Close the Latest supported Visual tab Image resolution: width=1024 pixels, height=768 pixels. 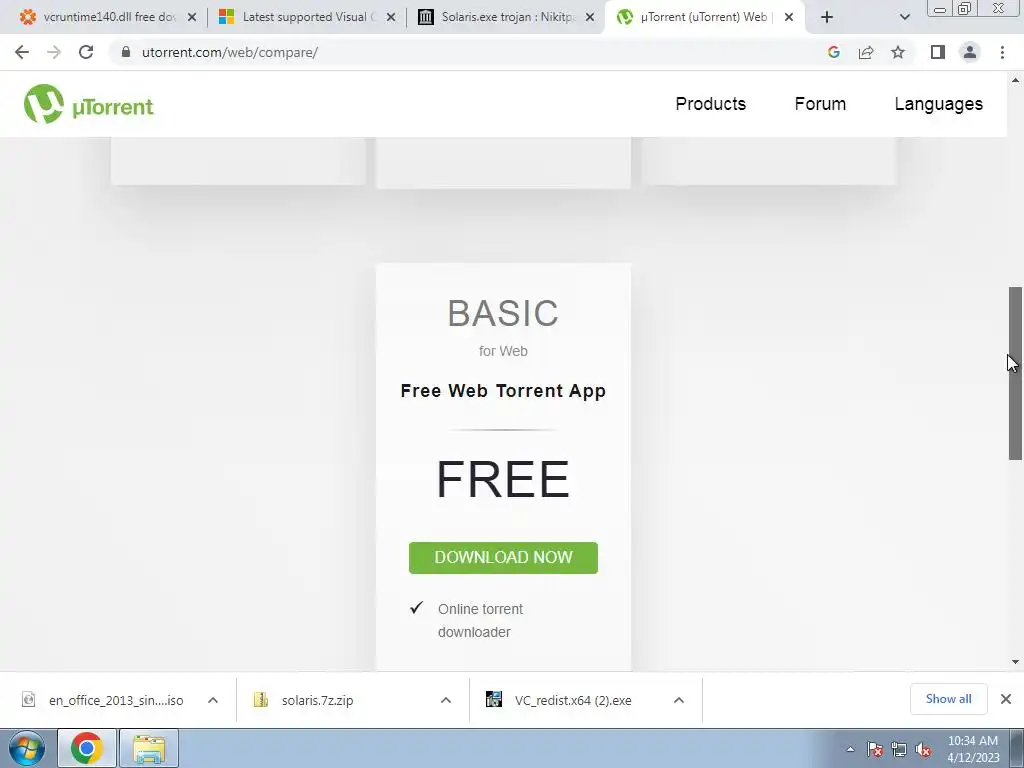click(x=391, y=17)
